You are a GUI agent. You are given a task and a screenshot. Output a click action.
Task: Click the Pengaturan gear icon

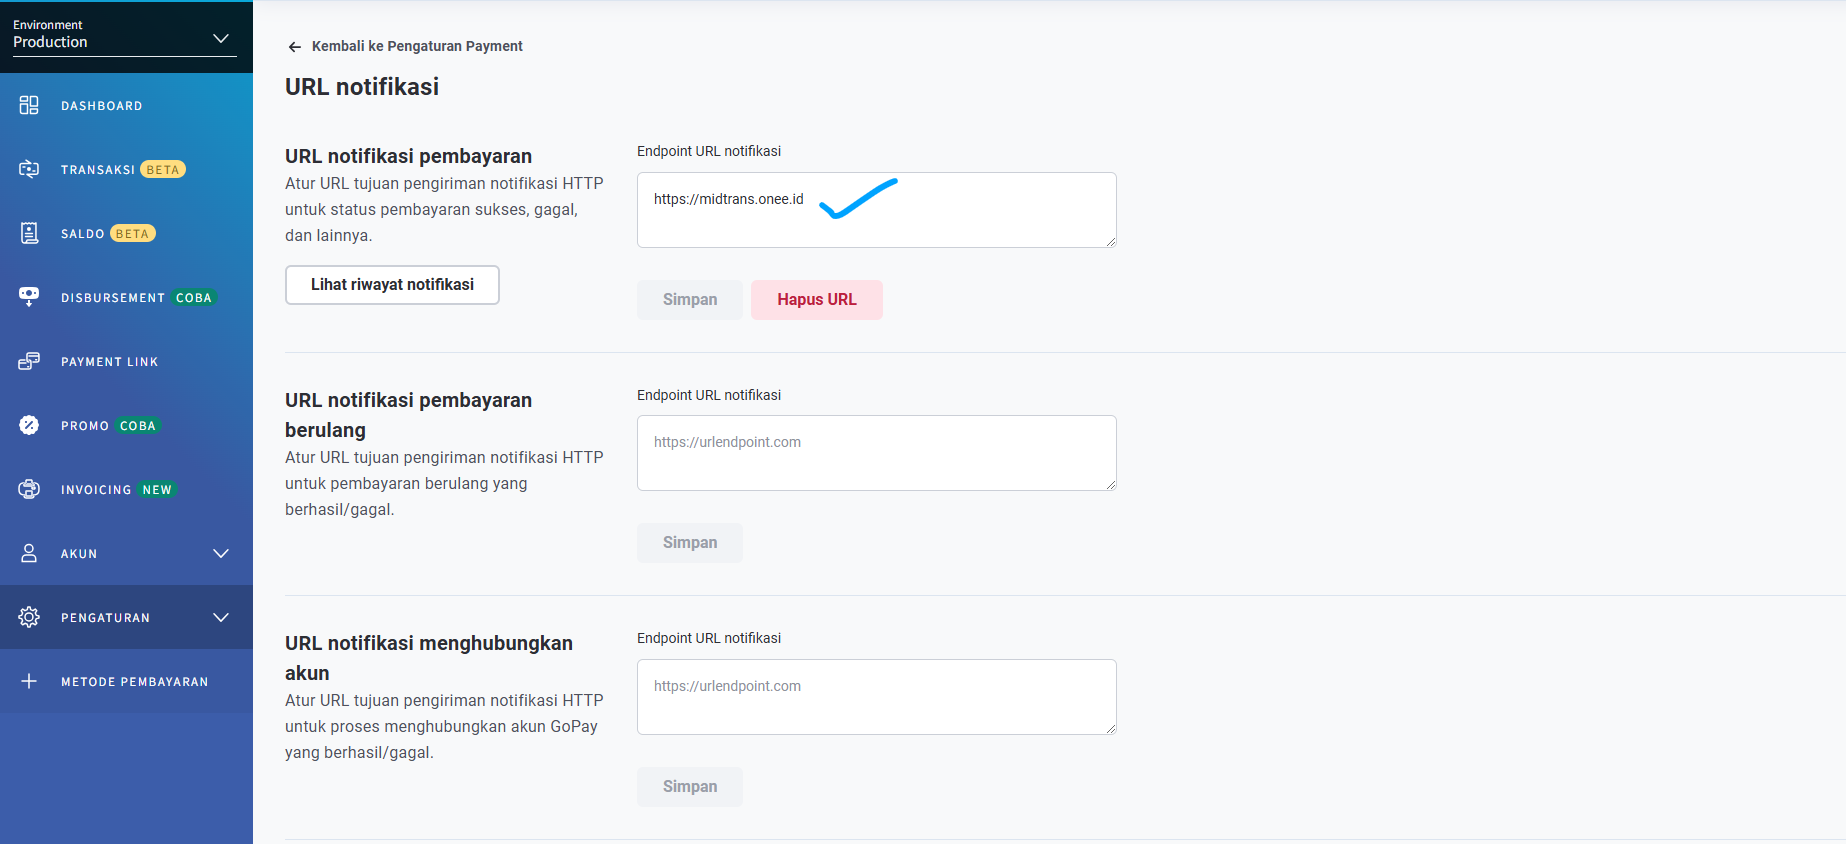29,617
